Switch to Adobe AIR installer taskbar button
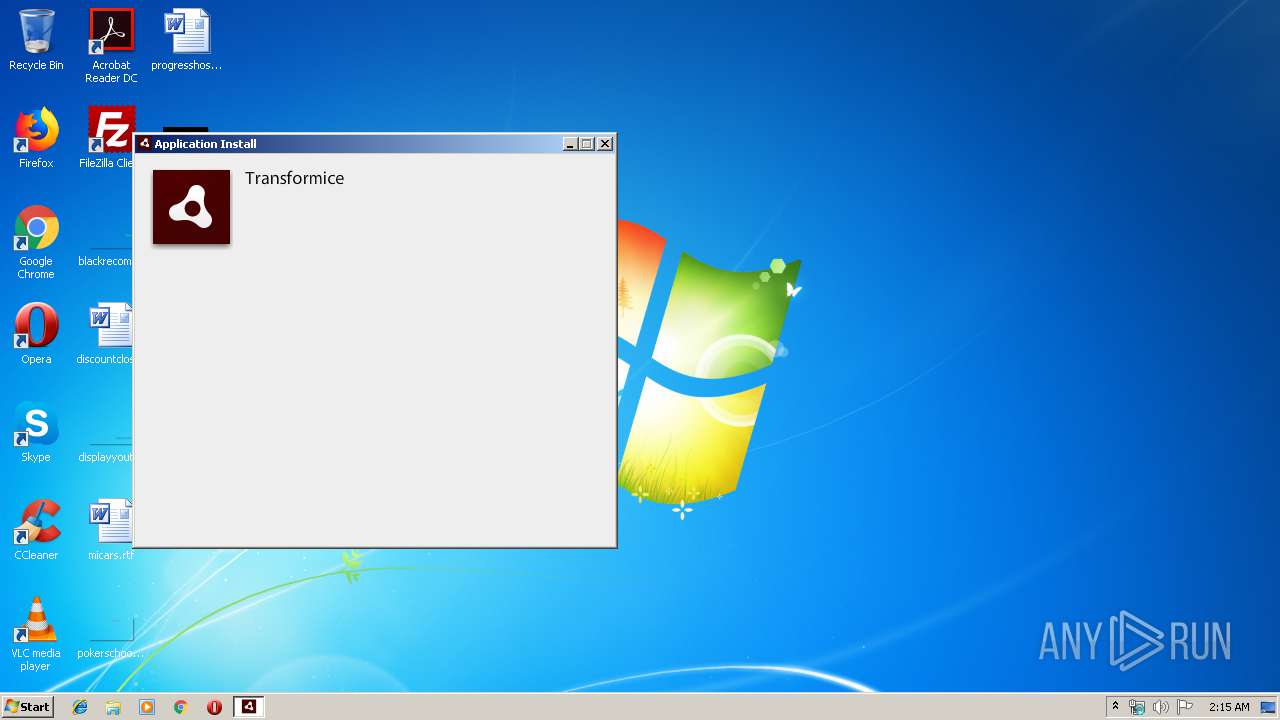1280x720 pixels. (249, 707)
